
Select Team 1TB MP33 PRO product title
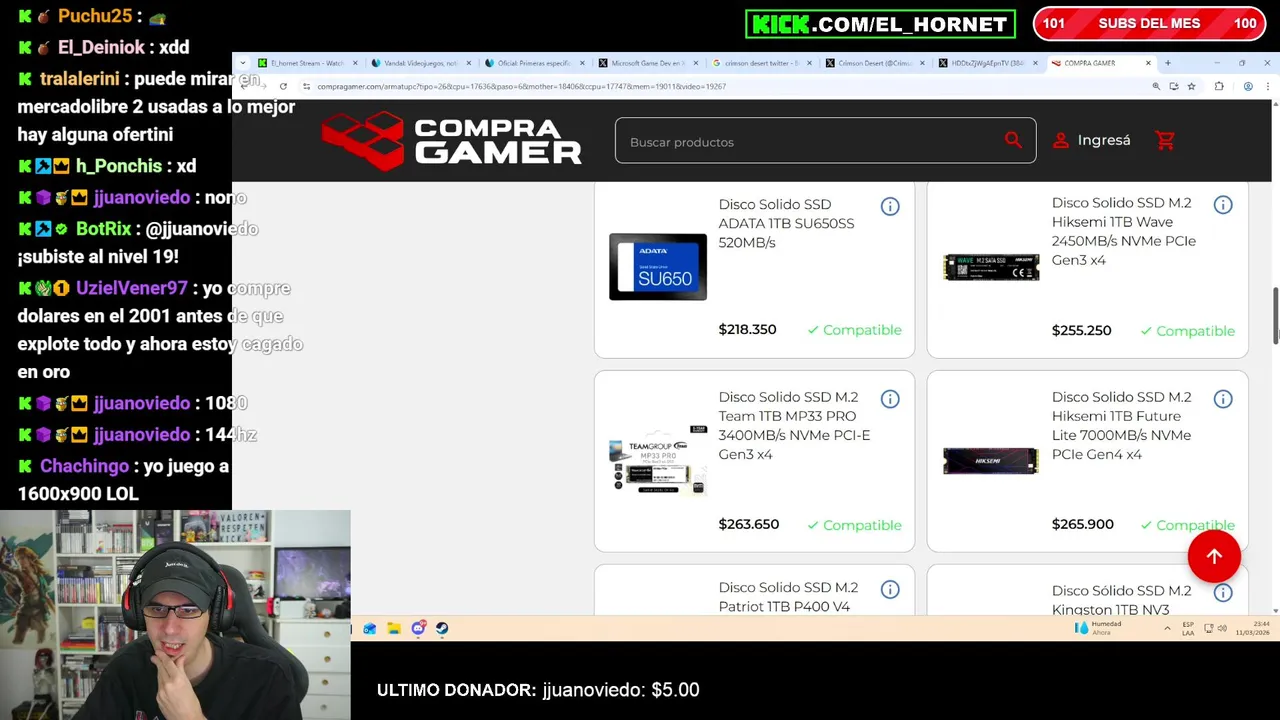pyautogui.click(x=794, y=425)
